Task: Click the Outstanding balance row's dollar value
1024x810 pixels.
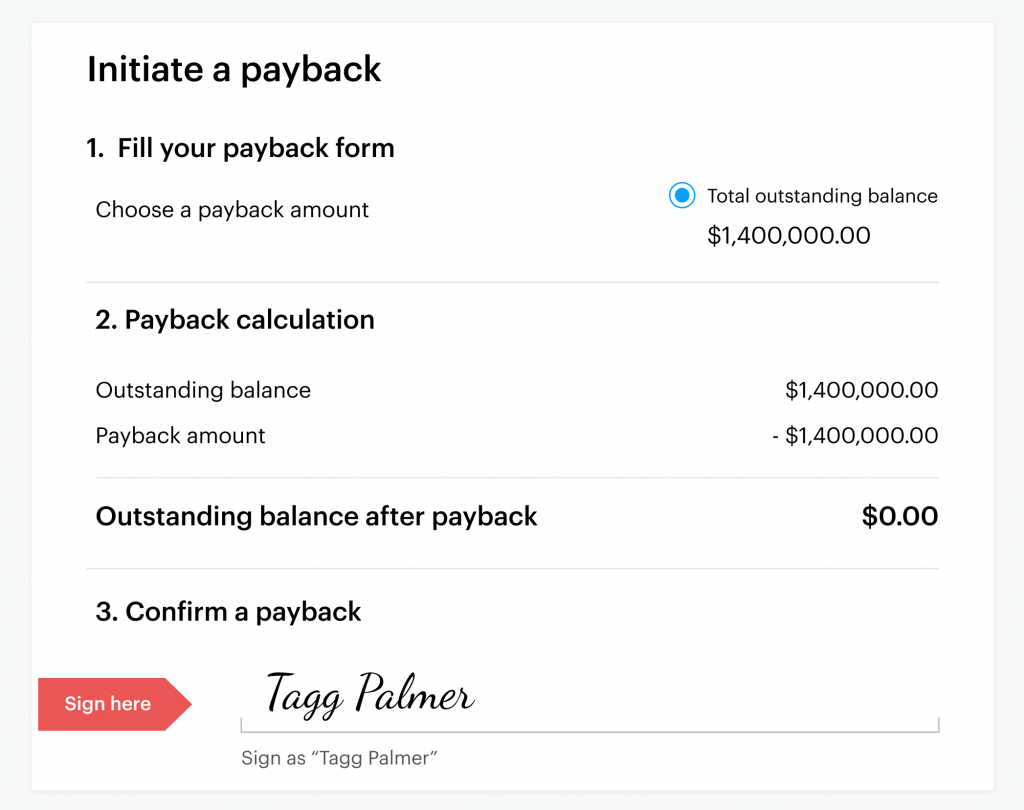Action: coord(861,390)
